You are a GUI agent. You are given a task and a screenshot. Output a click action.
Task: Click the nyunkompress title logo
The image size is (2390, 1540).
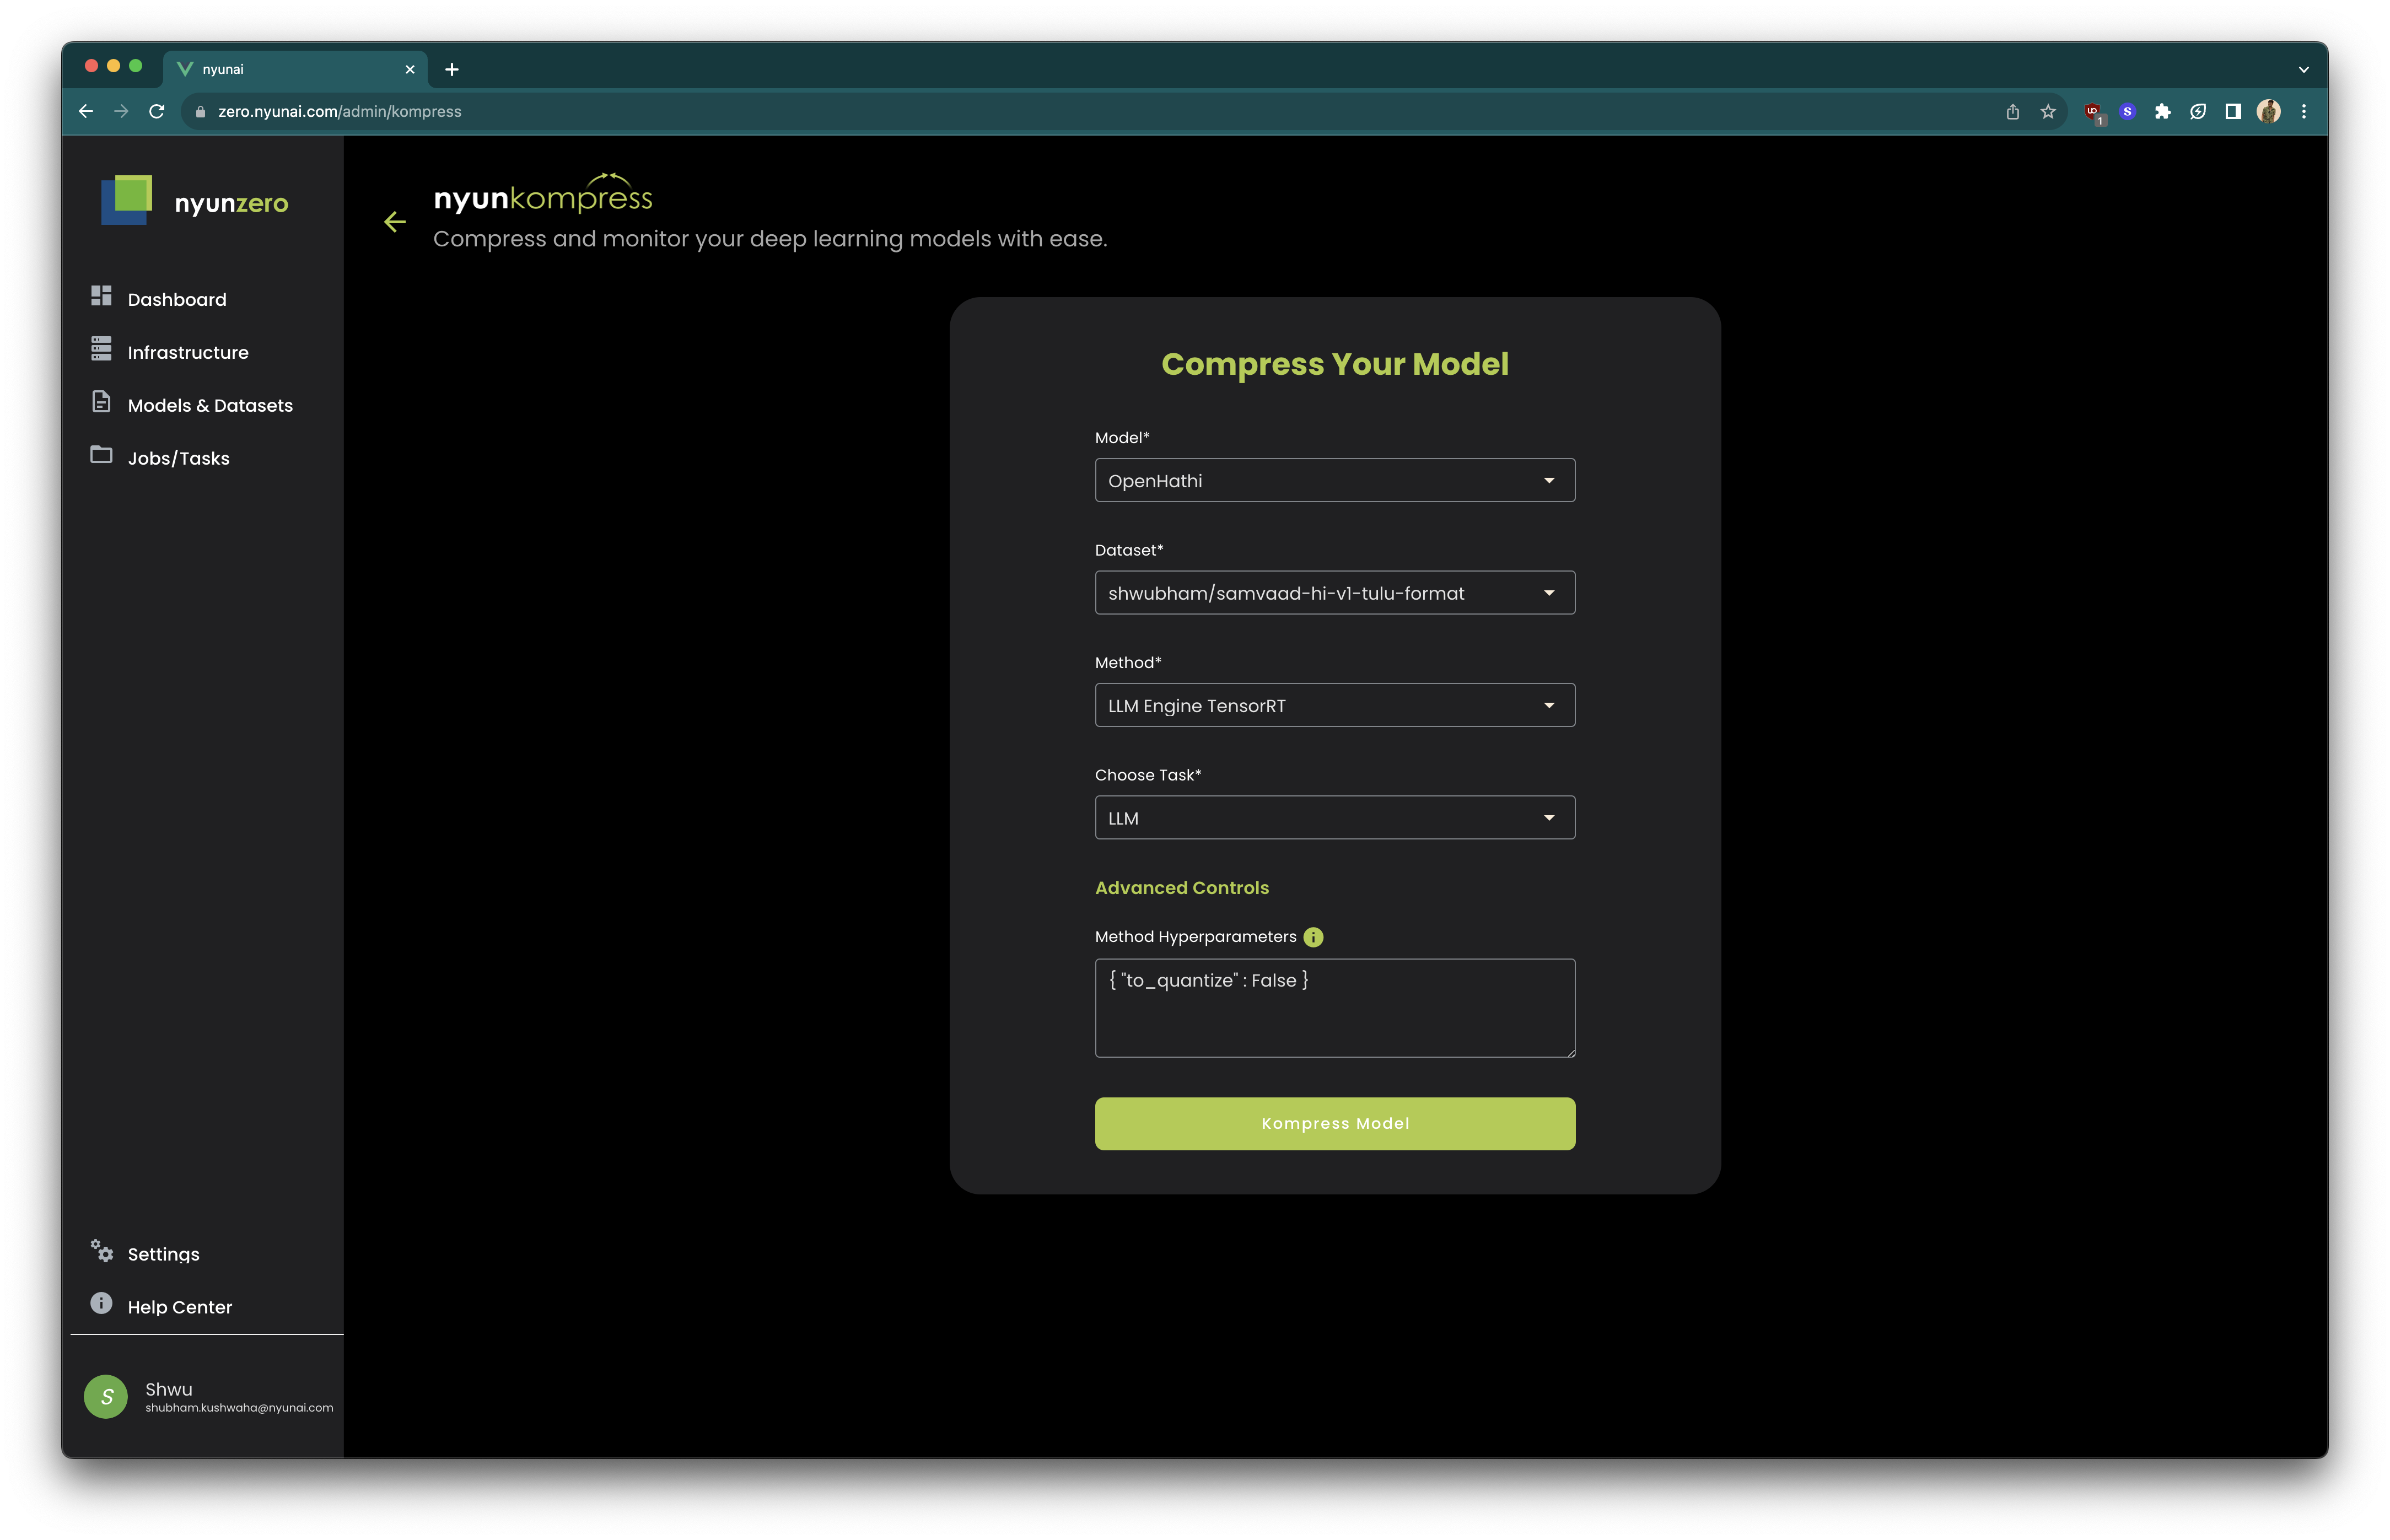(543, 194)
